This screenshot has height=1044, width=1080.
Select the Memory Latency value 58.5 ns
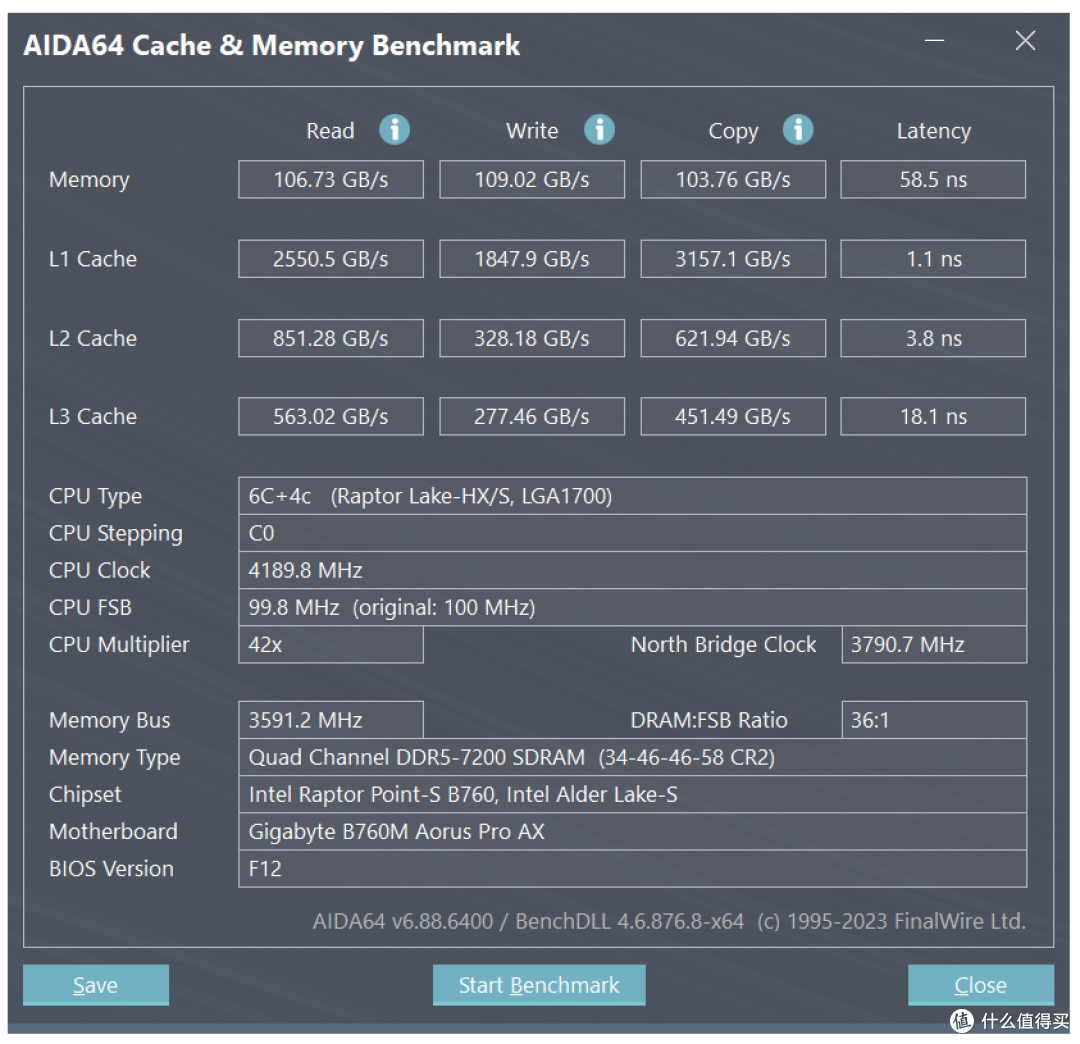coord(933,180)
